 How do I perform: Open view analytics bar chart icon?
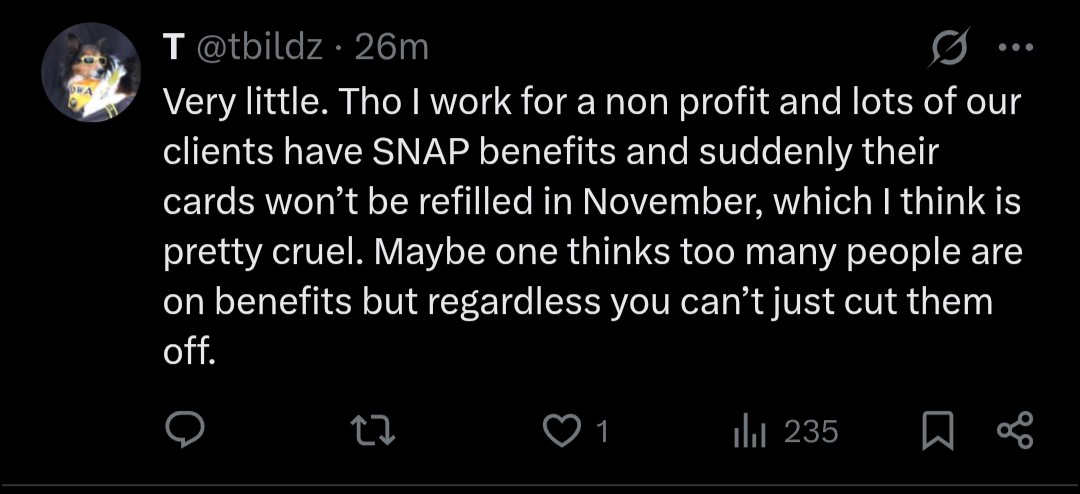(x=748, y=431)
